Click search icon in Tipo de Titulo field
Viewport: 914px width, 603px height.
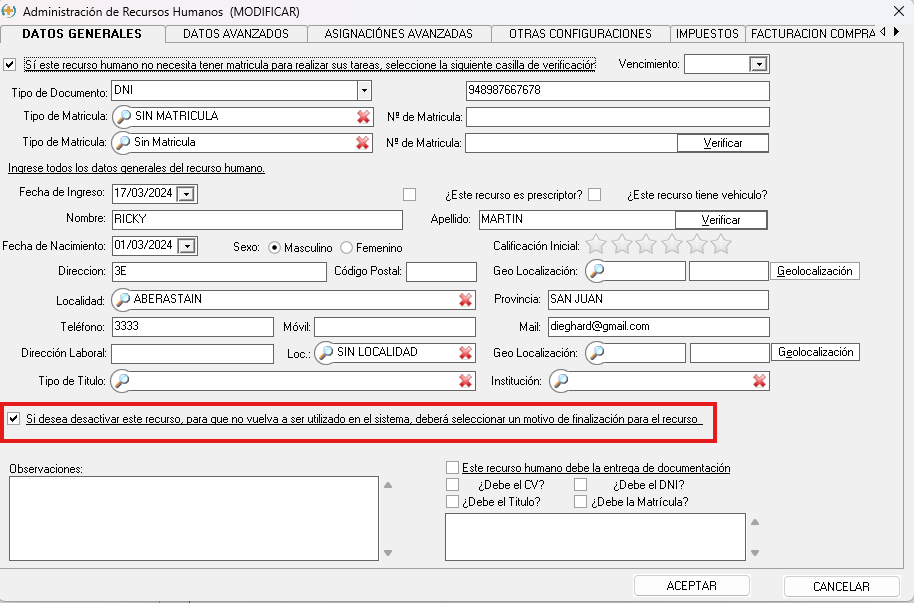(x=123, y=381)
